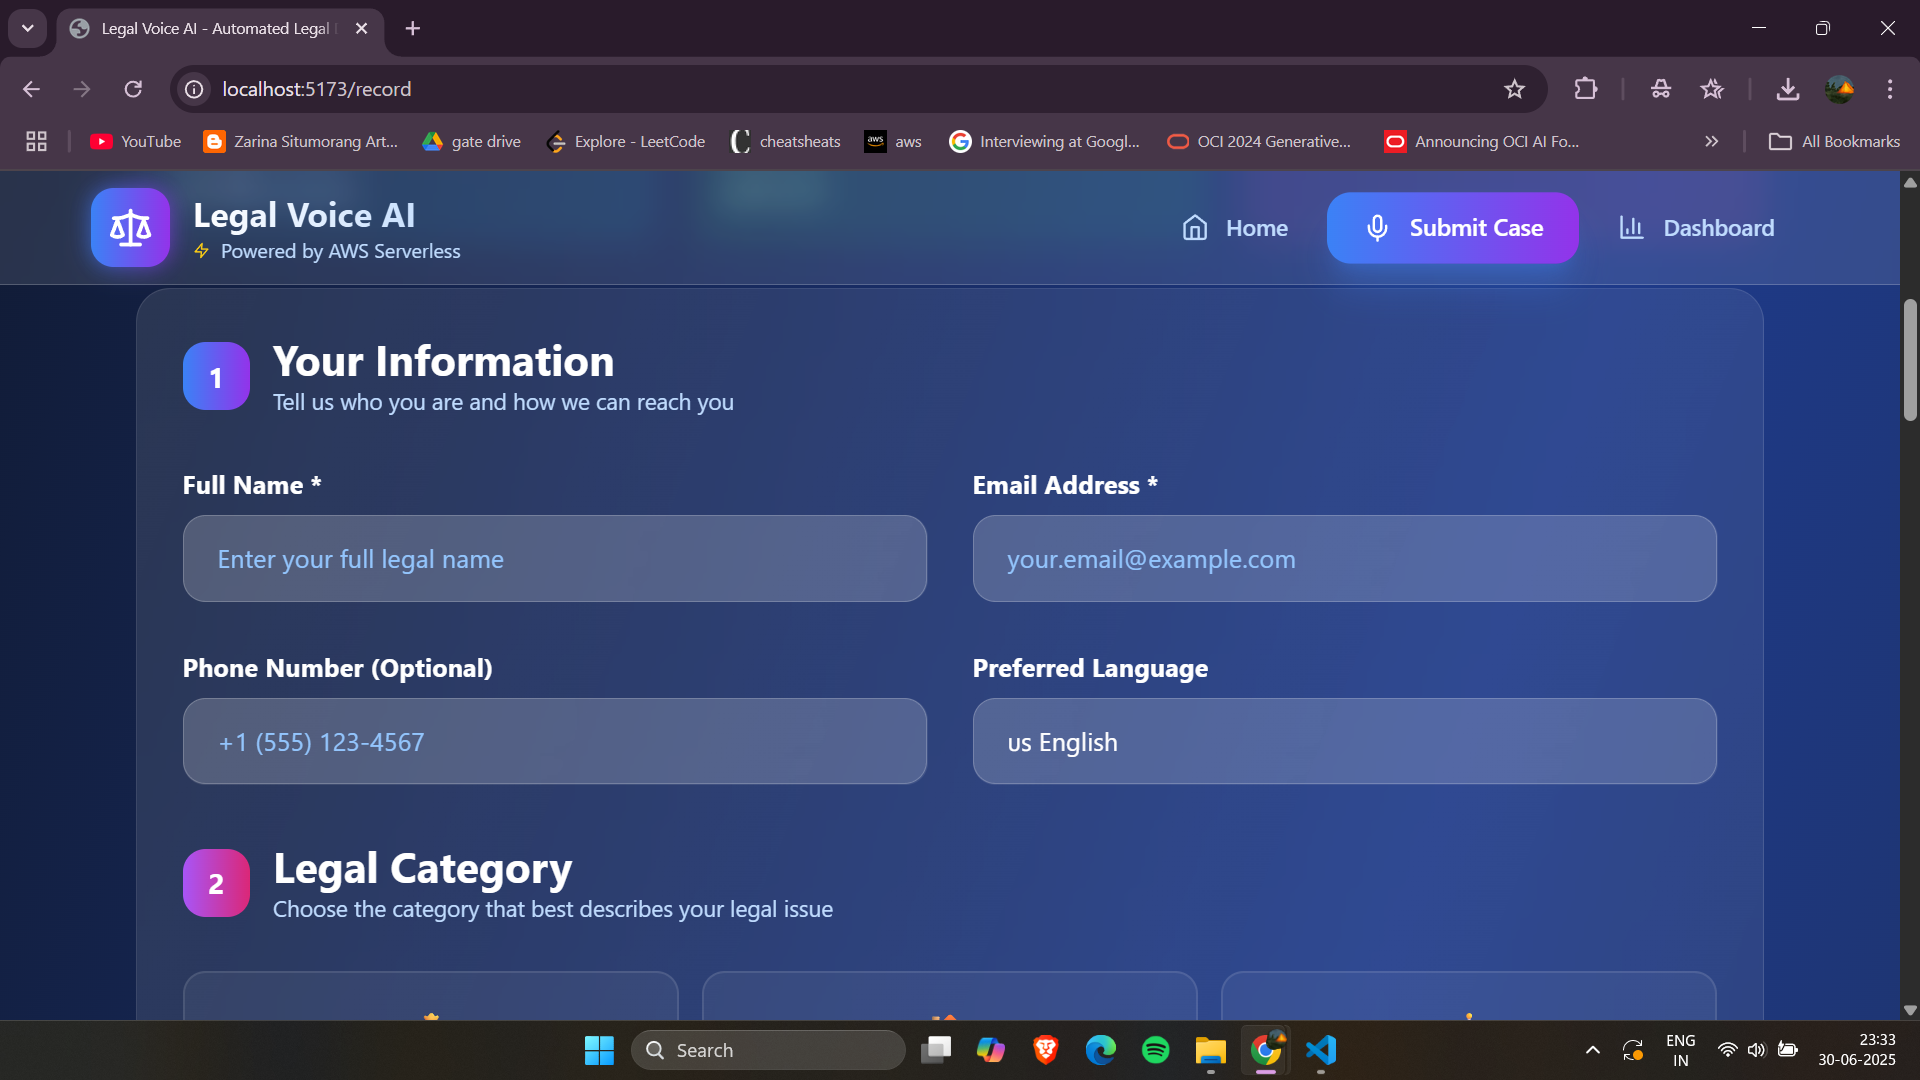The height and width of the screenshot is (1080, 1920).
Task: Open the Dashboard nav item
Action: tap(1696, 228)
